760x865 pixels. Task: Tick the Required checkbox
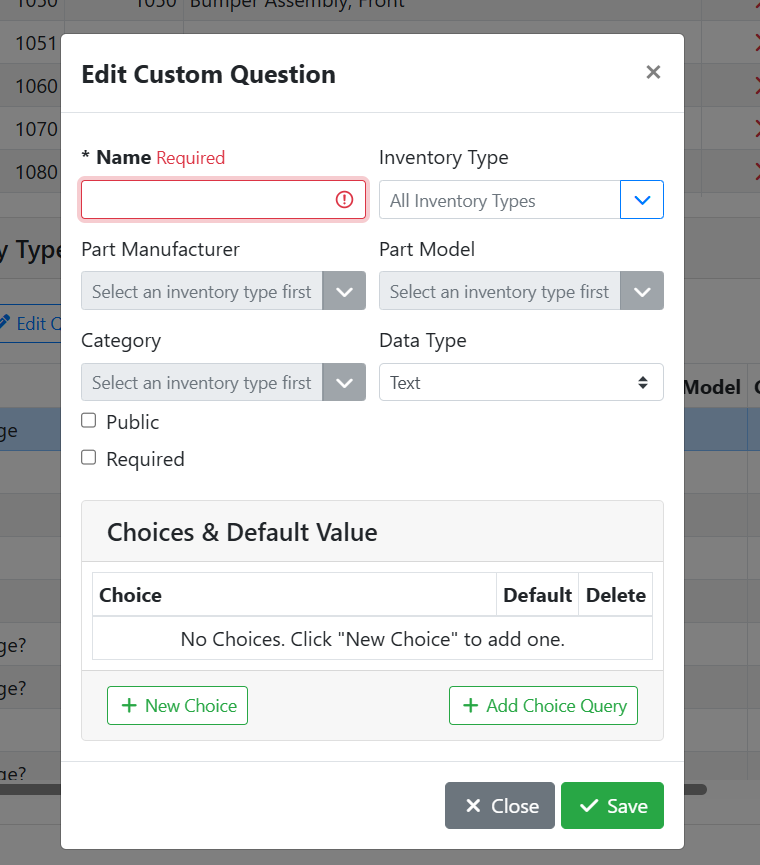coord(89,458)
